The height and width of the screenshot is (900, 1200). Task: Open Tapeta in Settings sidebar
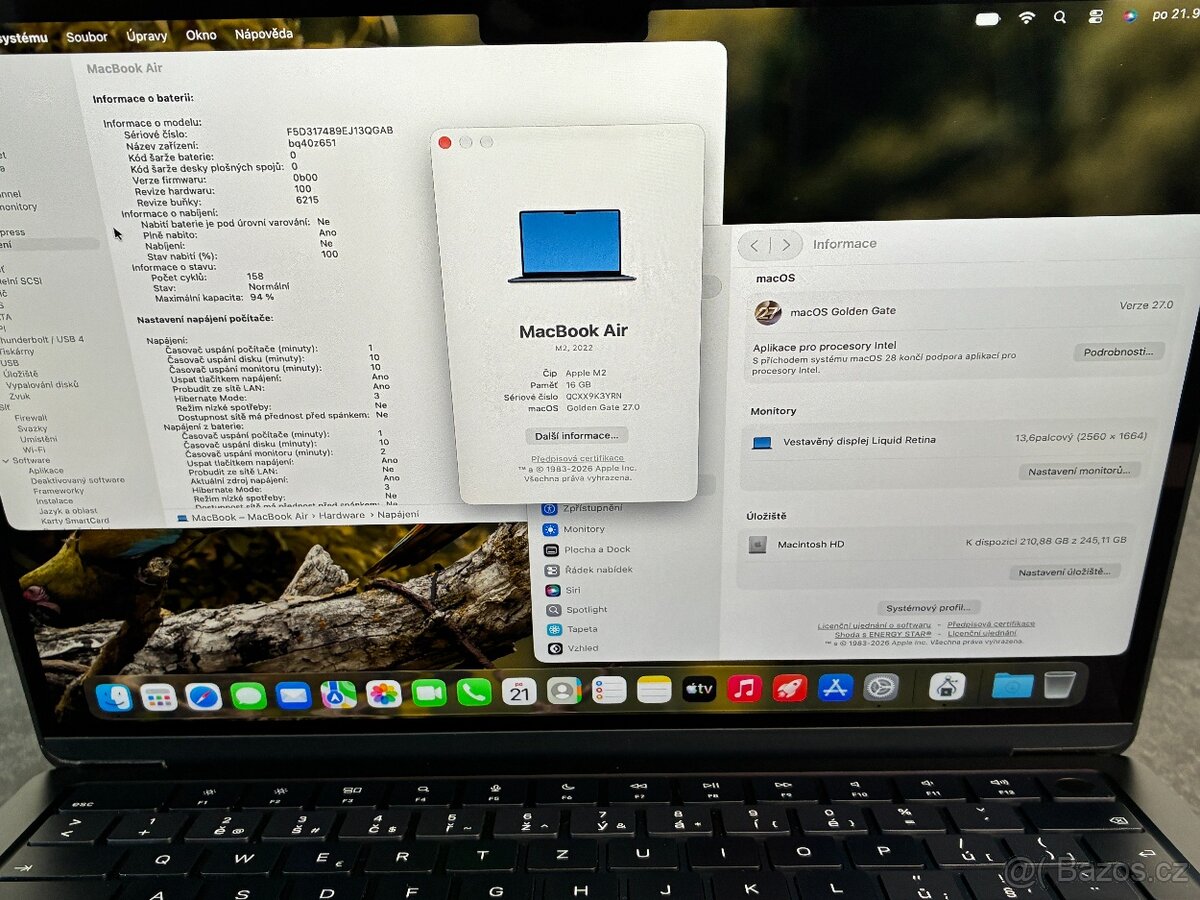tap(582, 629)
